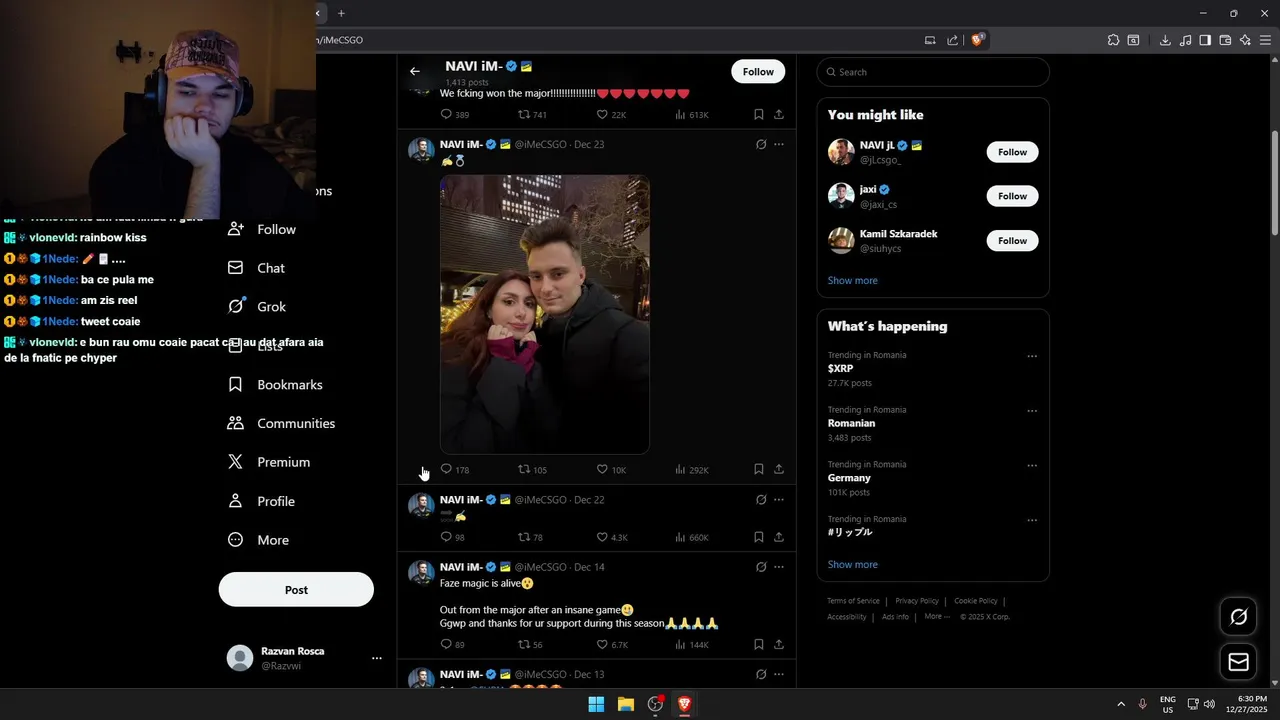Open the Brave main hamburger menu
1280x720 pixels.
[1265, 40]
